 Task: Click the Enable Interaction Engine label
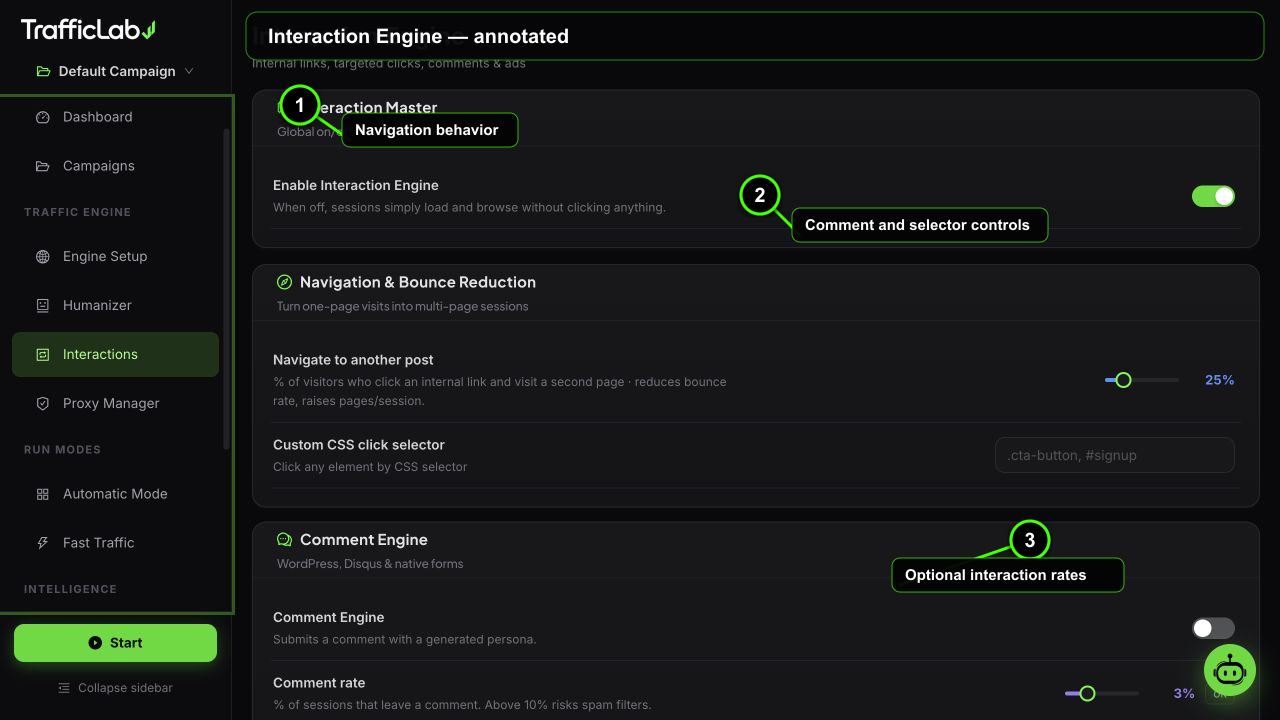(356, 186)
